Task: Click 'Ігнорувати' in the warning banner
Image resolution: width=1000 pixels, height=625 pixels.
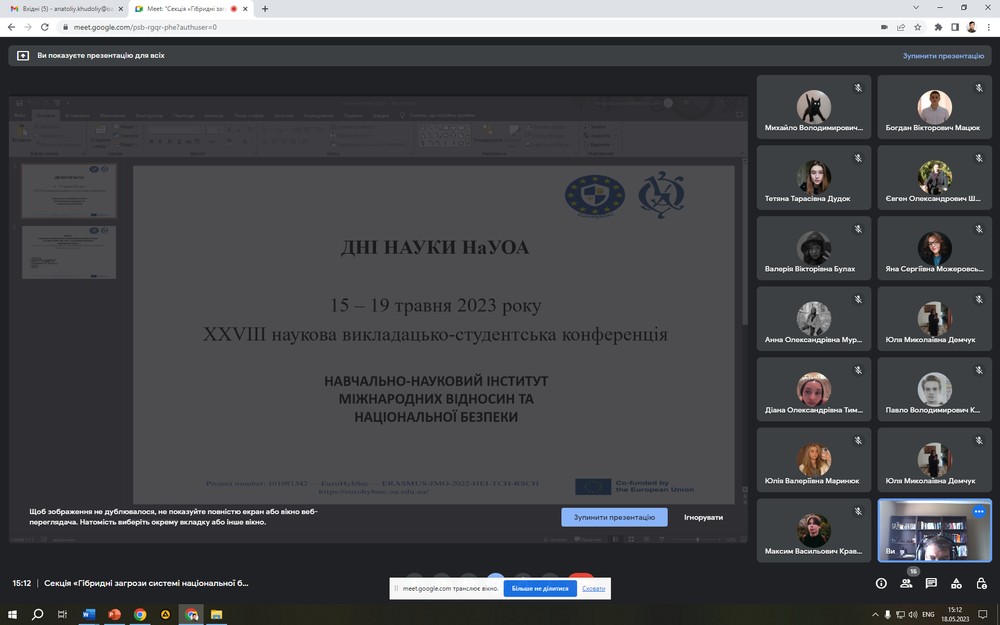Action: (703, 517)
